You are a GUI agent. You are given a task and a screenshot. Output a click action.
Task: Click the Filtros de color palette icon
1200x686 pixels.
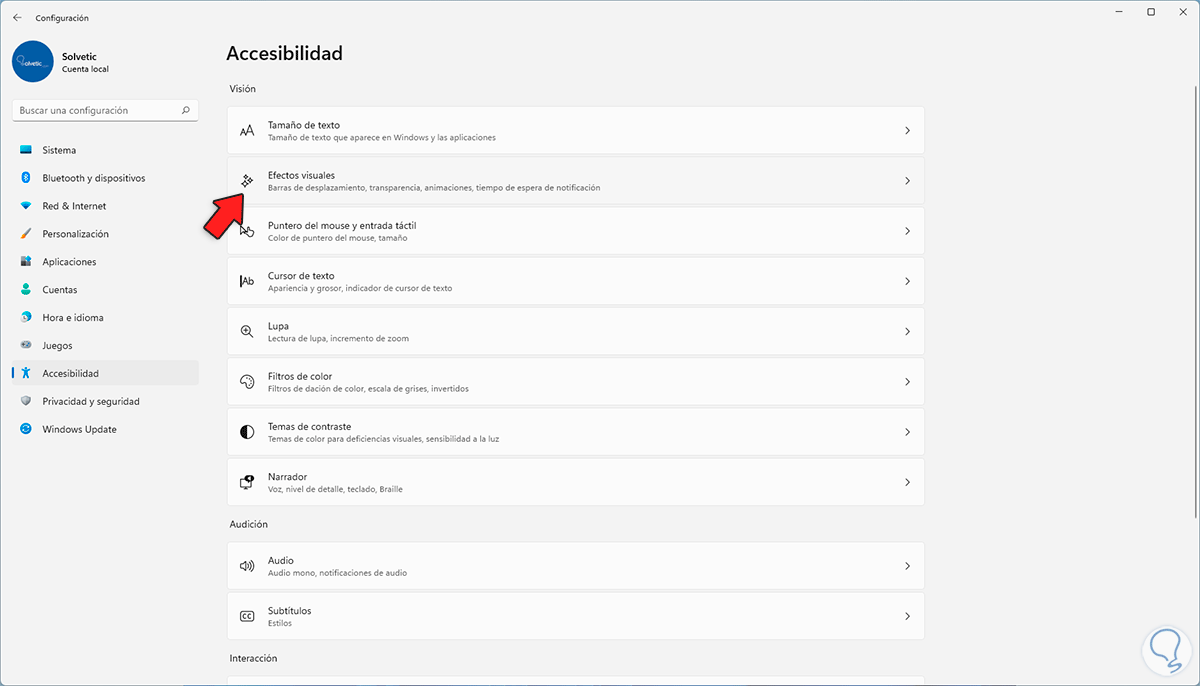(247, 382)
